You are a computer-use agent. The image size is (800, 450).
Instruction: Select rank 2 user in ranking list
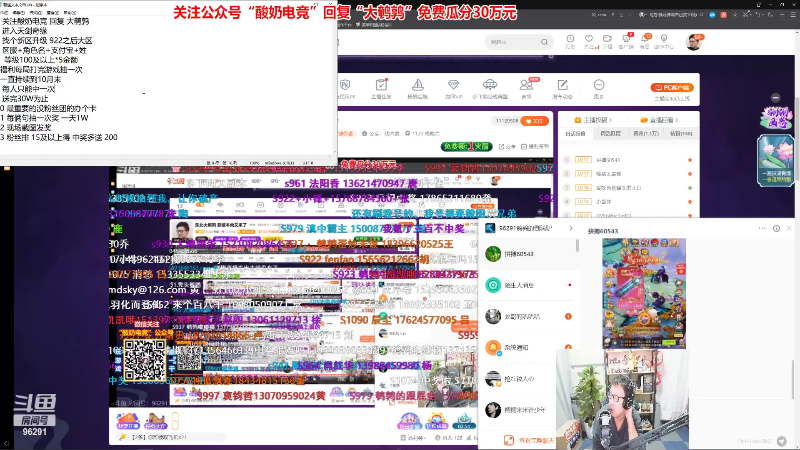click(629, 174)
